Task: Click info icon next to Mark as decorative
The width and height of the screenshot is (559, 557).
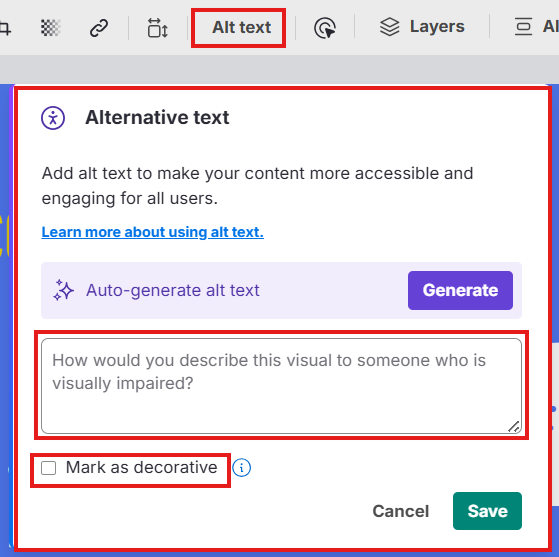Action: (x=241, y=467)
